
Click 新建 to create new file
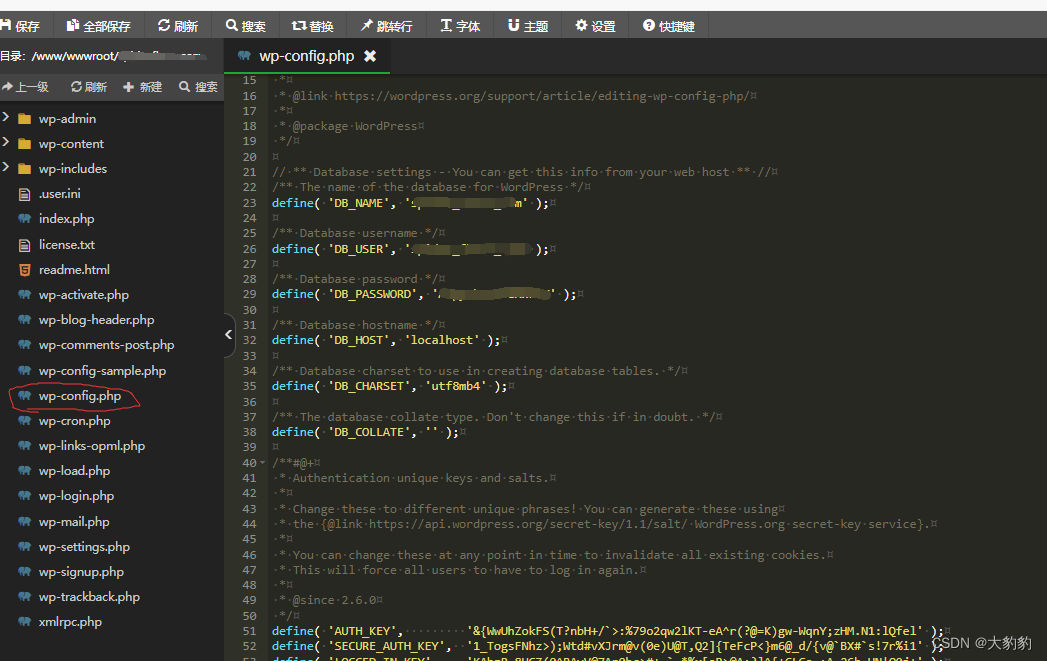pos(142,87)
